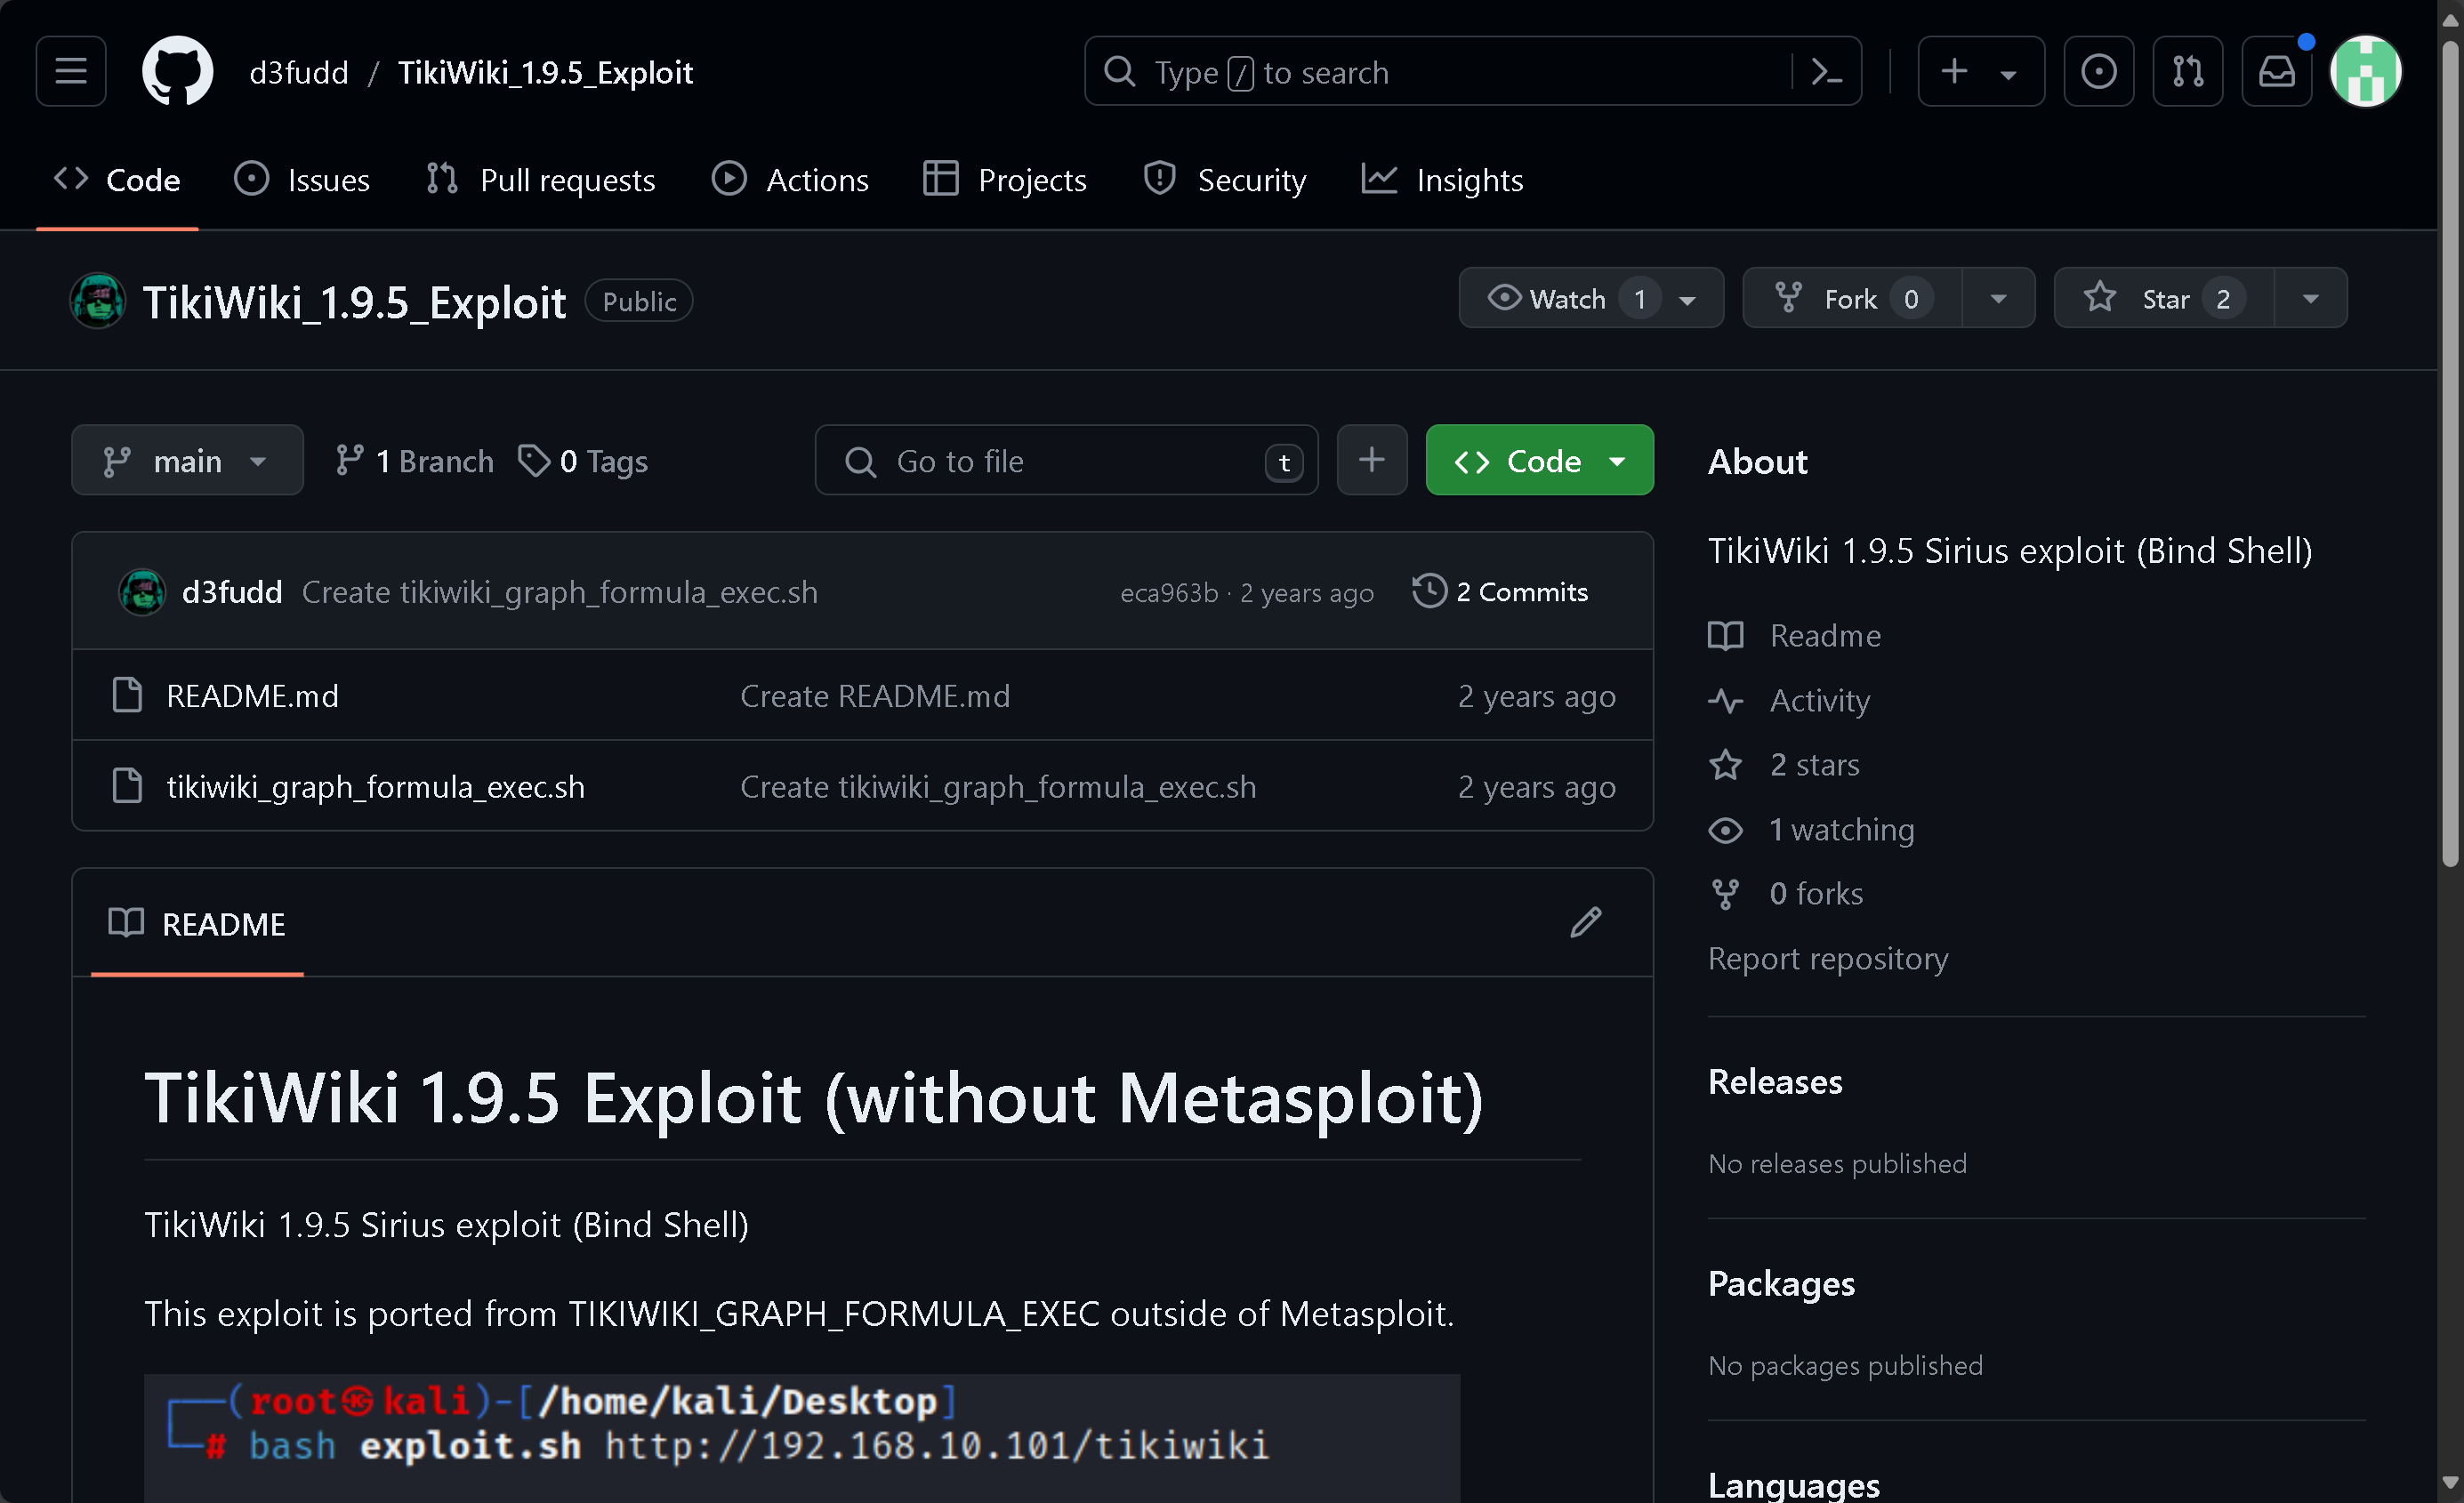Click the add file plus button

(x=1372, y=460)
